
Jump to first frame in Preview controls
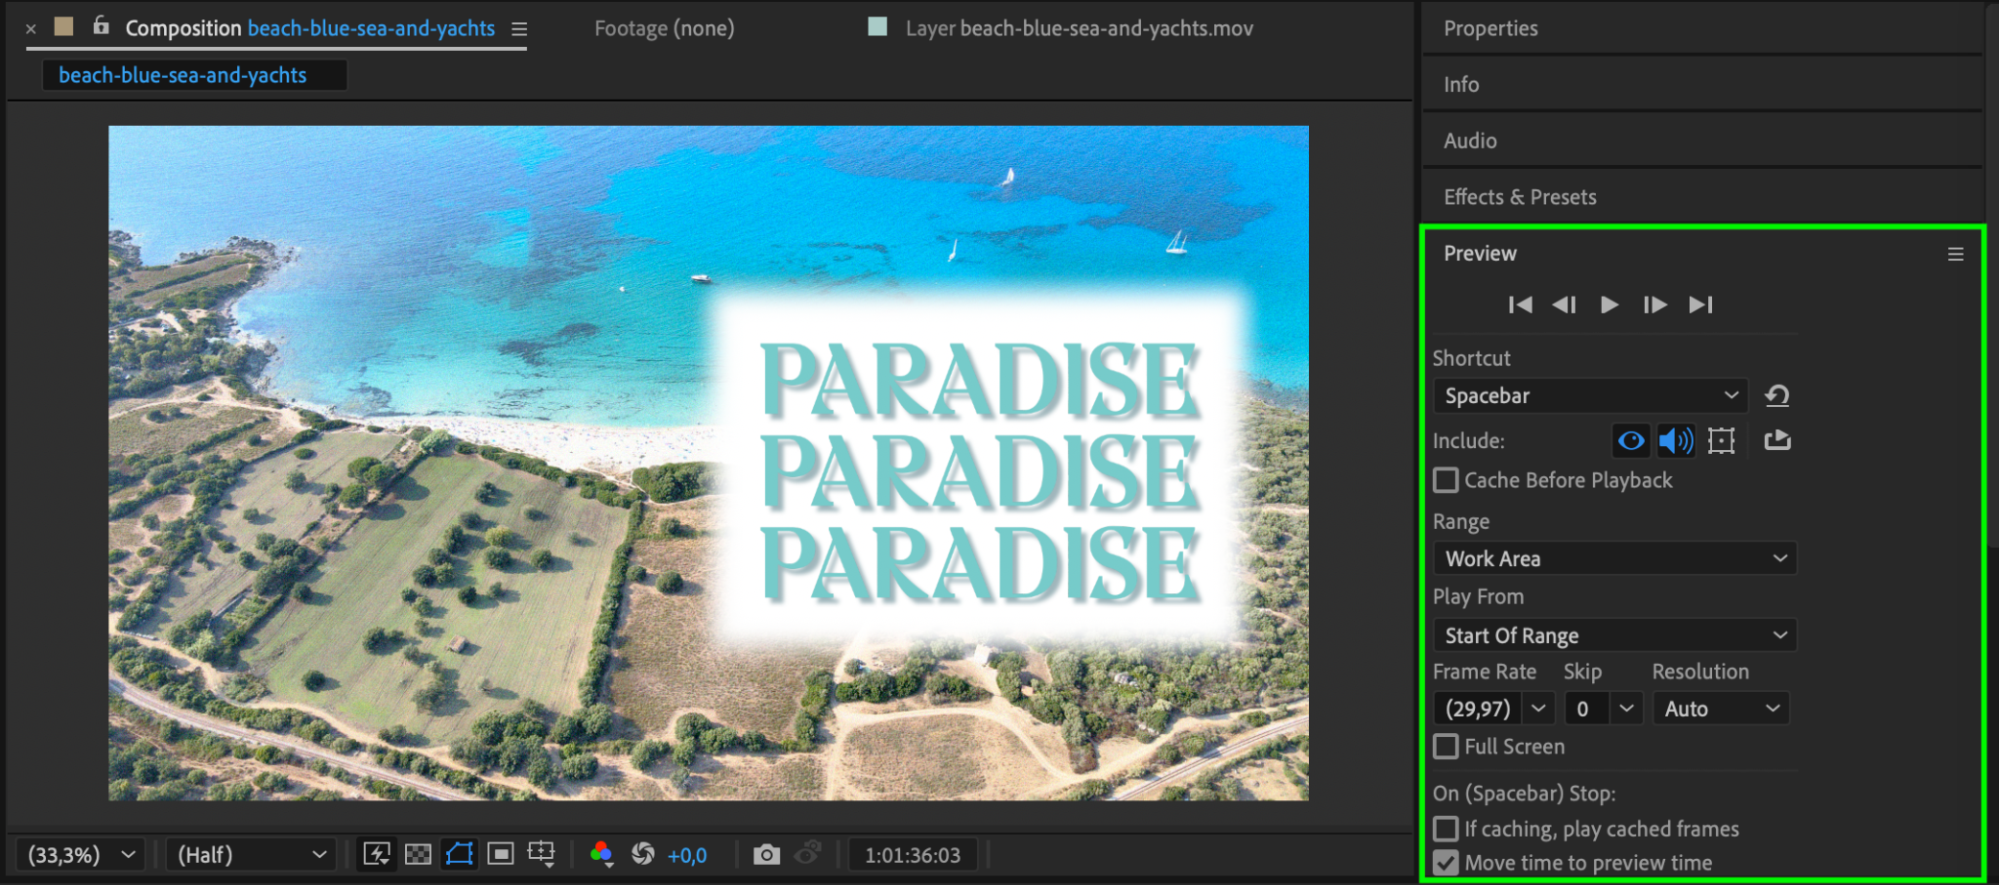click(x=1520, y=305)
